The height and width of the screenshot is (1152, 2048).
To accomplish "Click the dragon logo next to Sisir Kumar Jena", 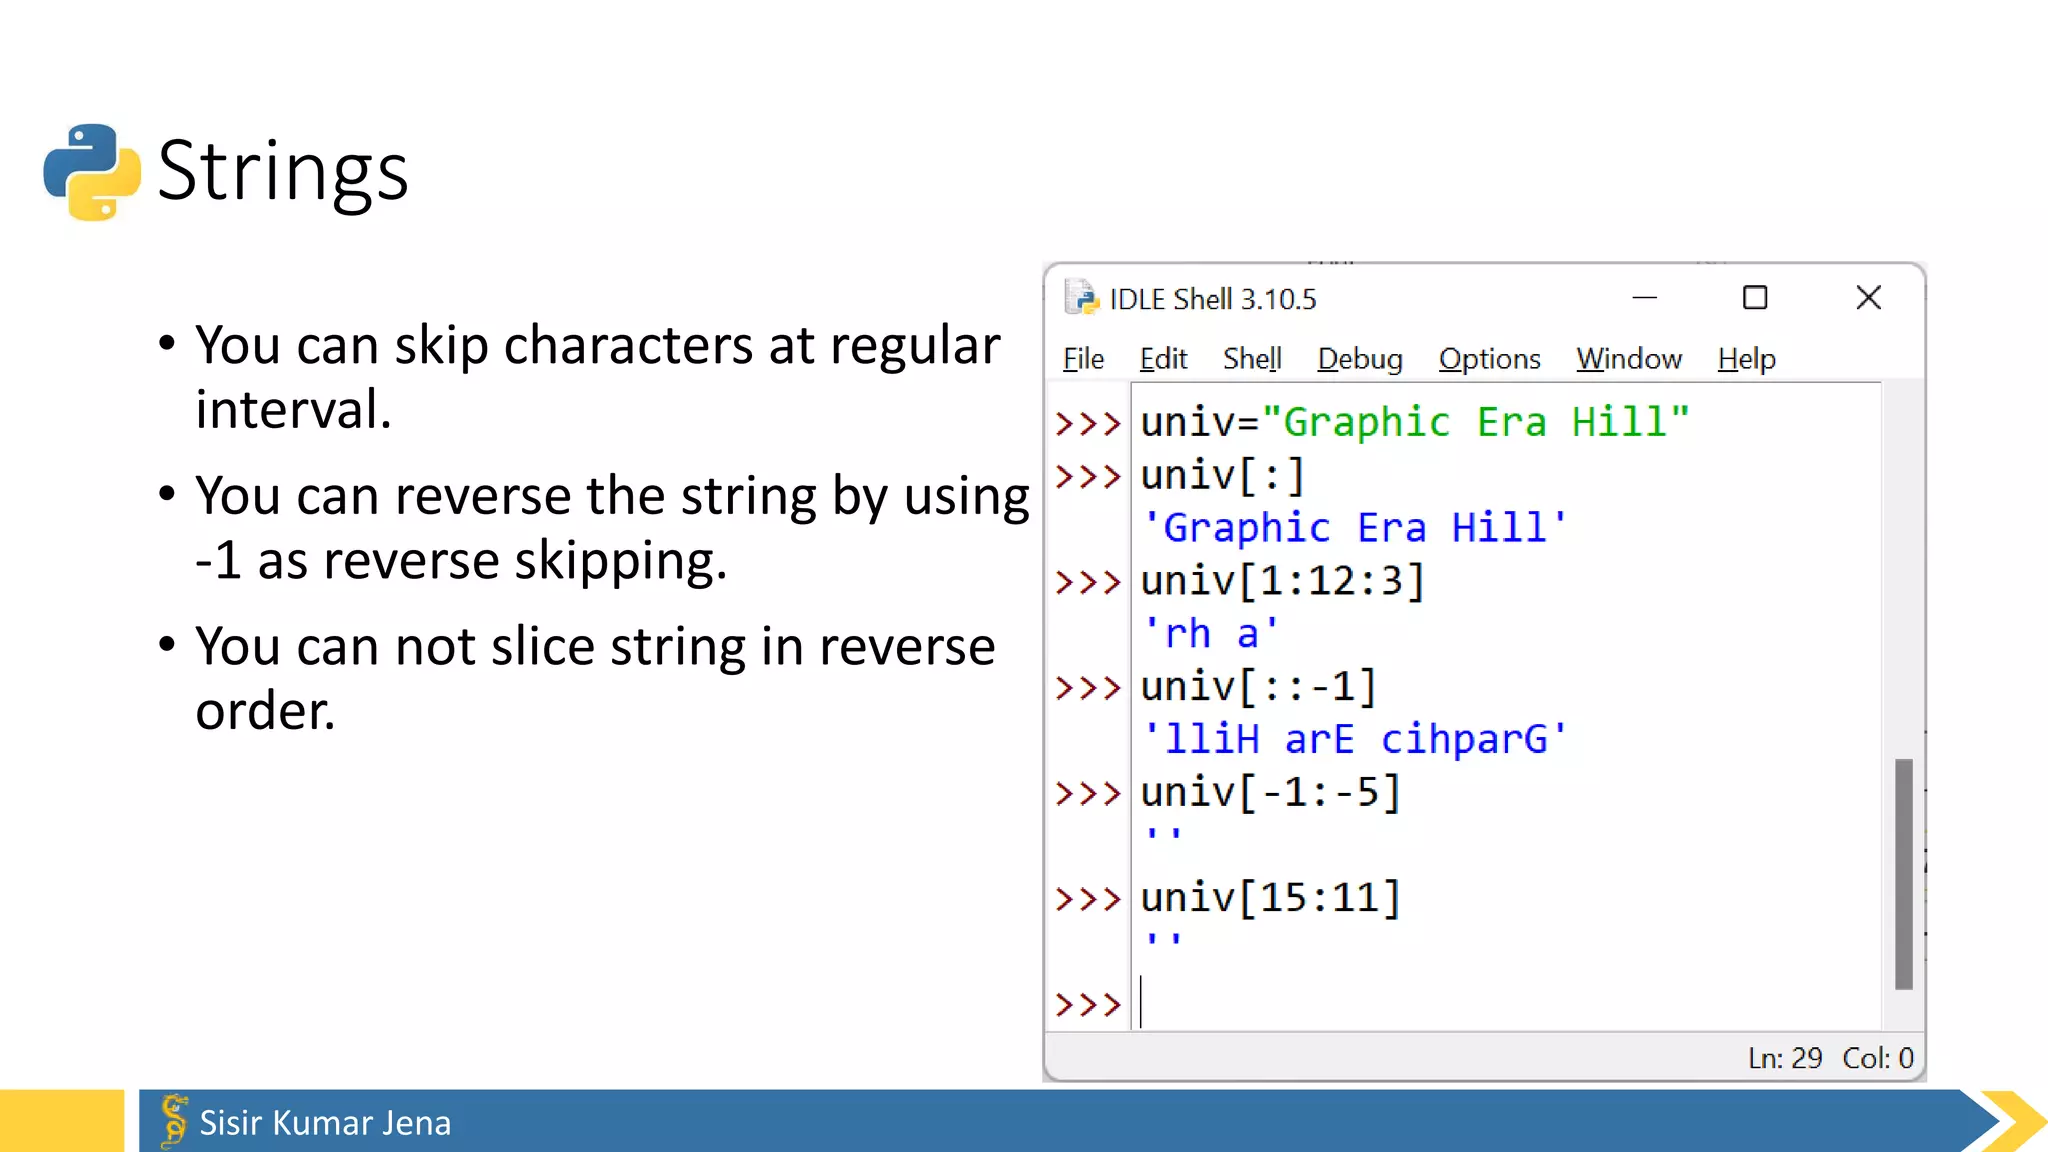I will click(x=174, y=1120).
